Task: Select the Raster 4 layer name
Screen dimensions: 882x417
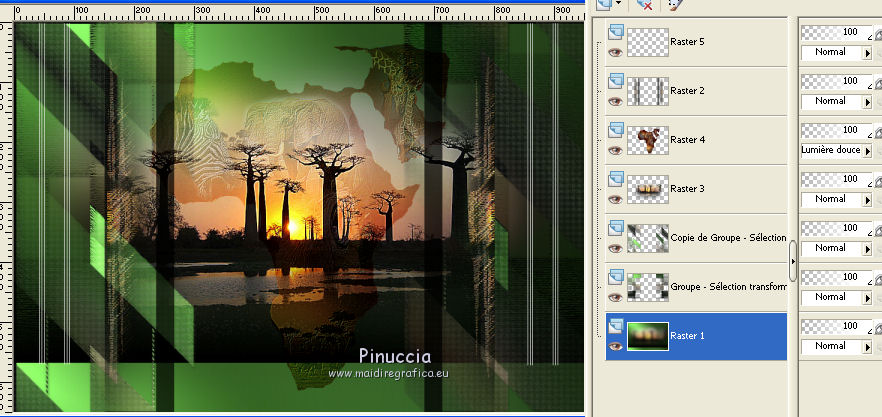Action: pos(687,140)
